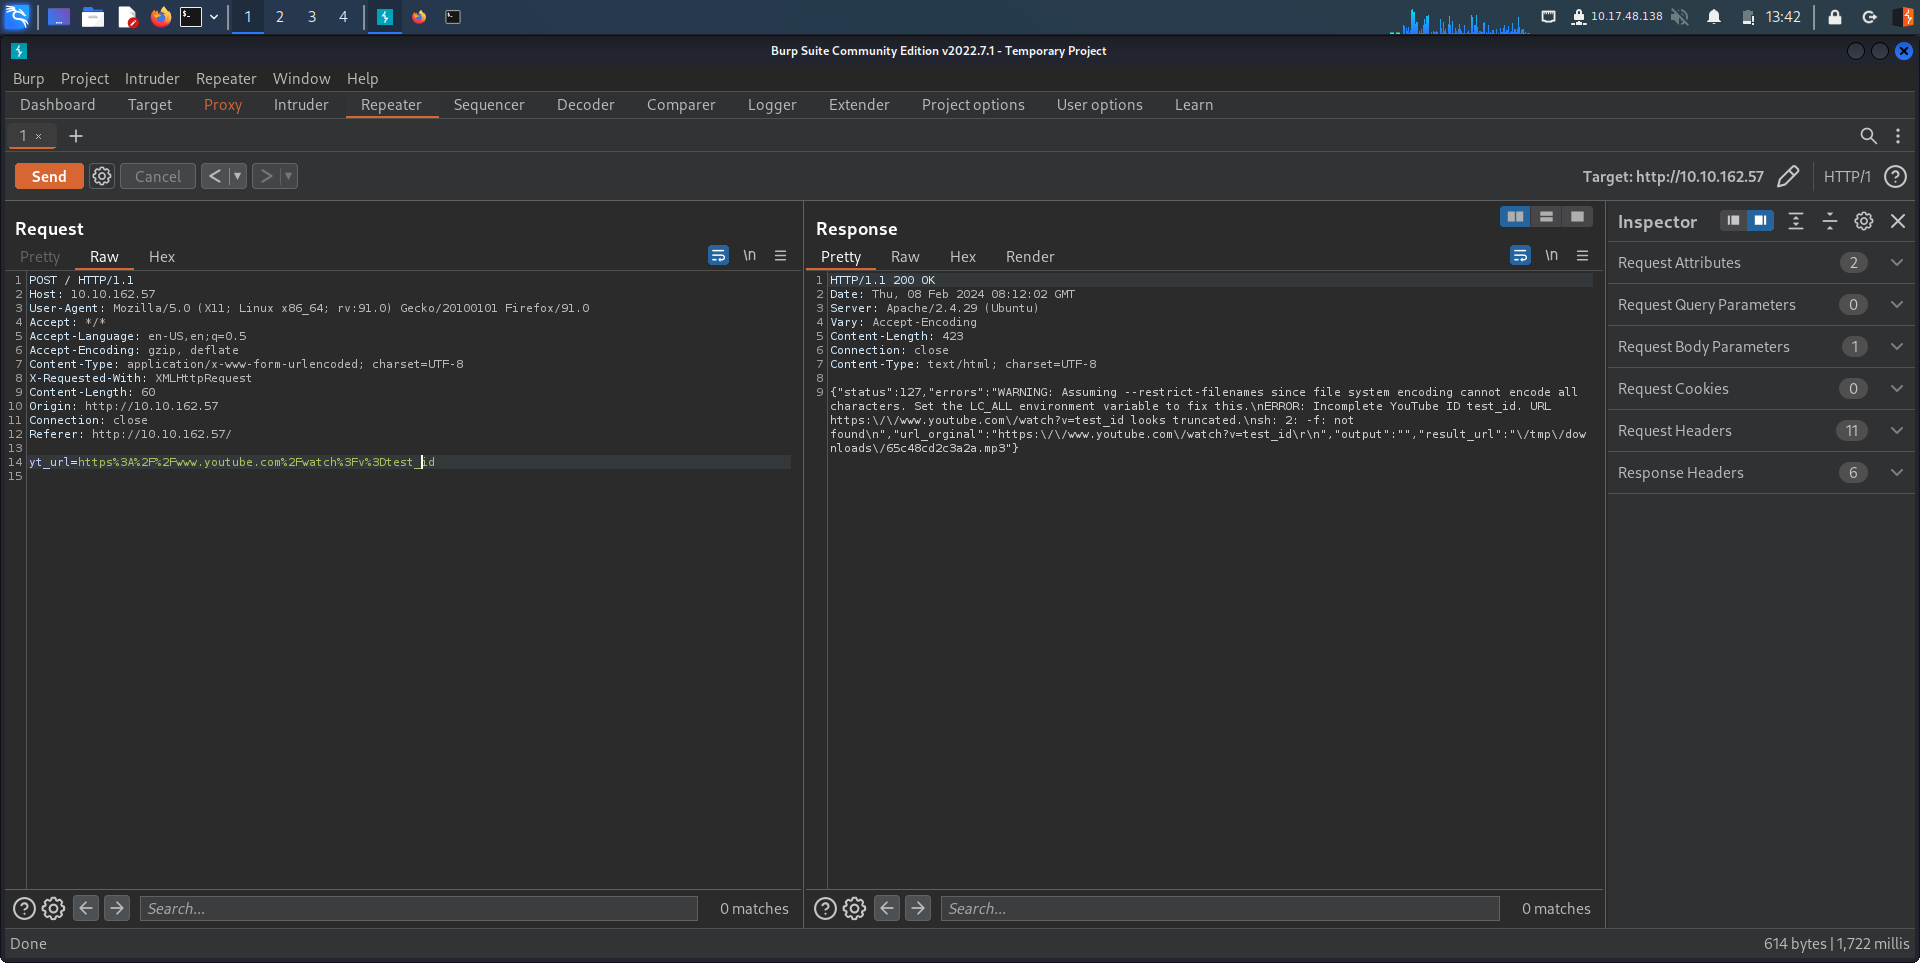Screen dimensions: 1920x963
Task: Edit the target with the pencil icon
Action: [1788, 176]
